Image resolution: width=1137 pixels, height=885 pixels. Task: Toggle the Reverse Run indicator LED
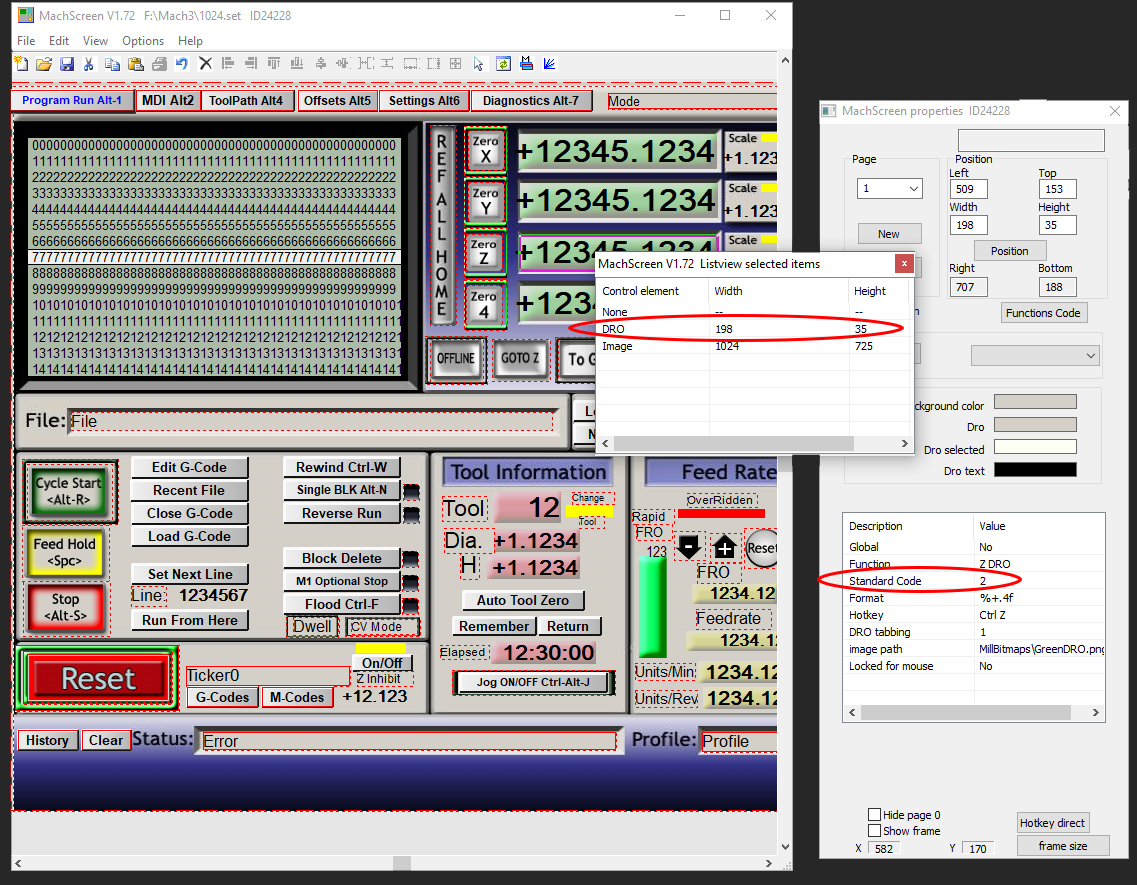coord(411,514)
